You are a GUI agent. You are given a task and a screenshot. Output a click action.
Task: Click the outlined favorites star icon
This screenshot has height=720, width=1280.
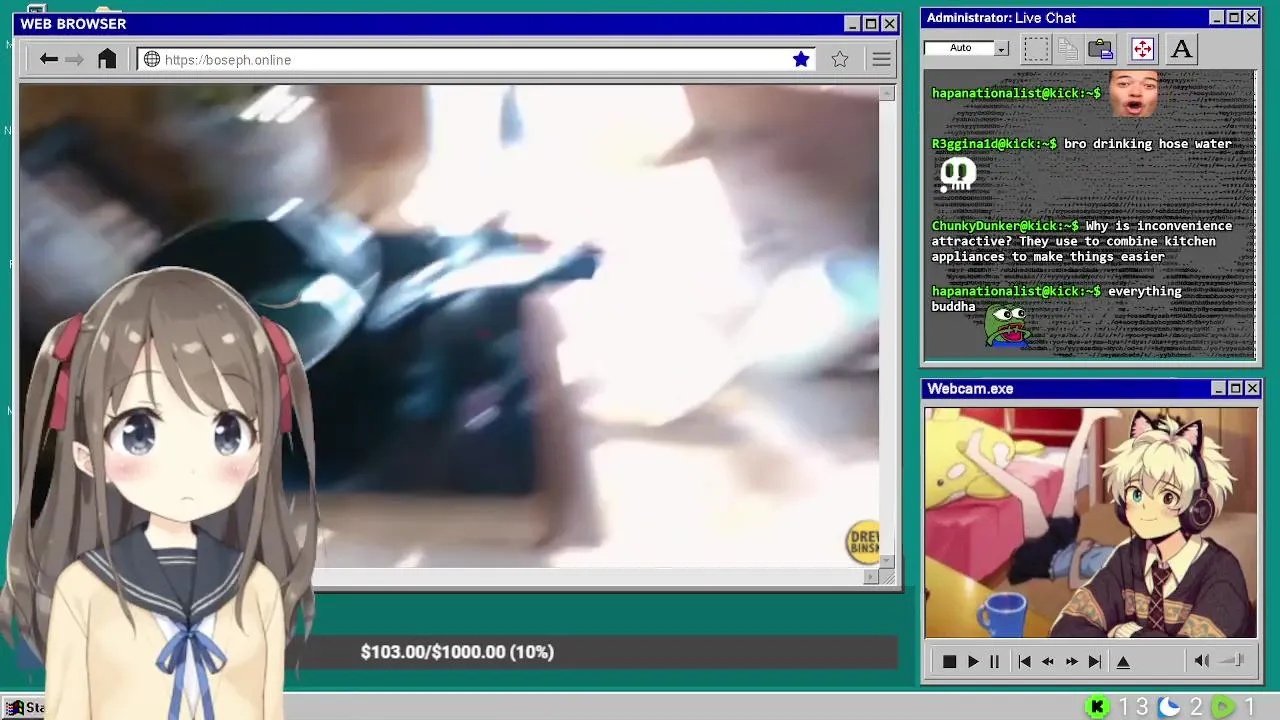point(840,59)
